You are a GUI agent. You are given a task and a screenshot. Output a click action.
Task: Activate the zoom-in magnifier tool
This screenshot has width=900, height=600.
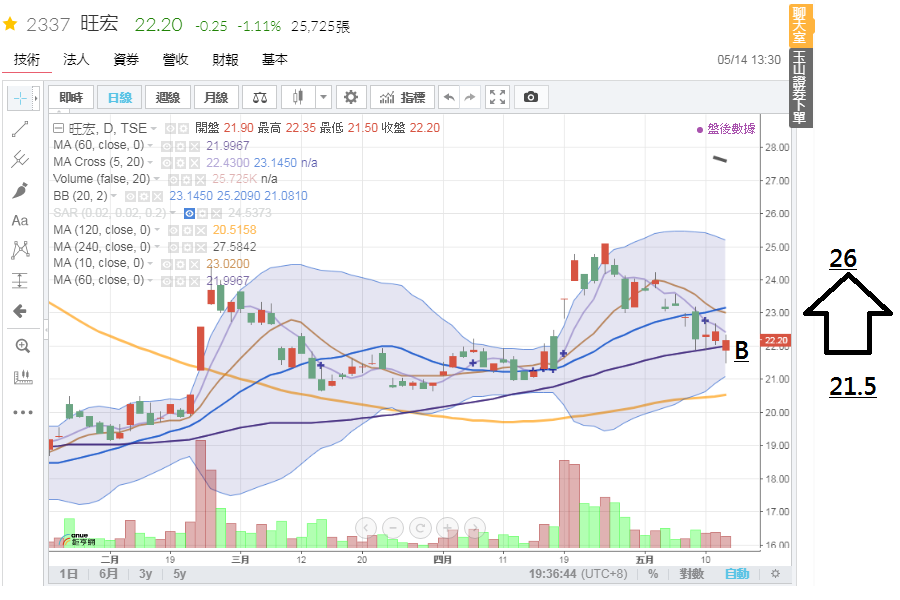pyautogui.click(x=22, y=346)
